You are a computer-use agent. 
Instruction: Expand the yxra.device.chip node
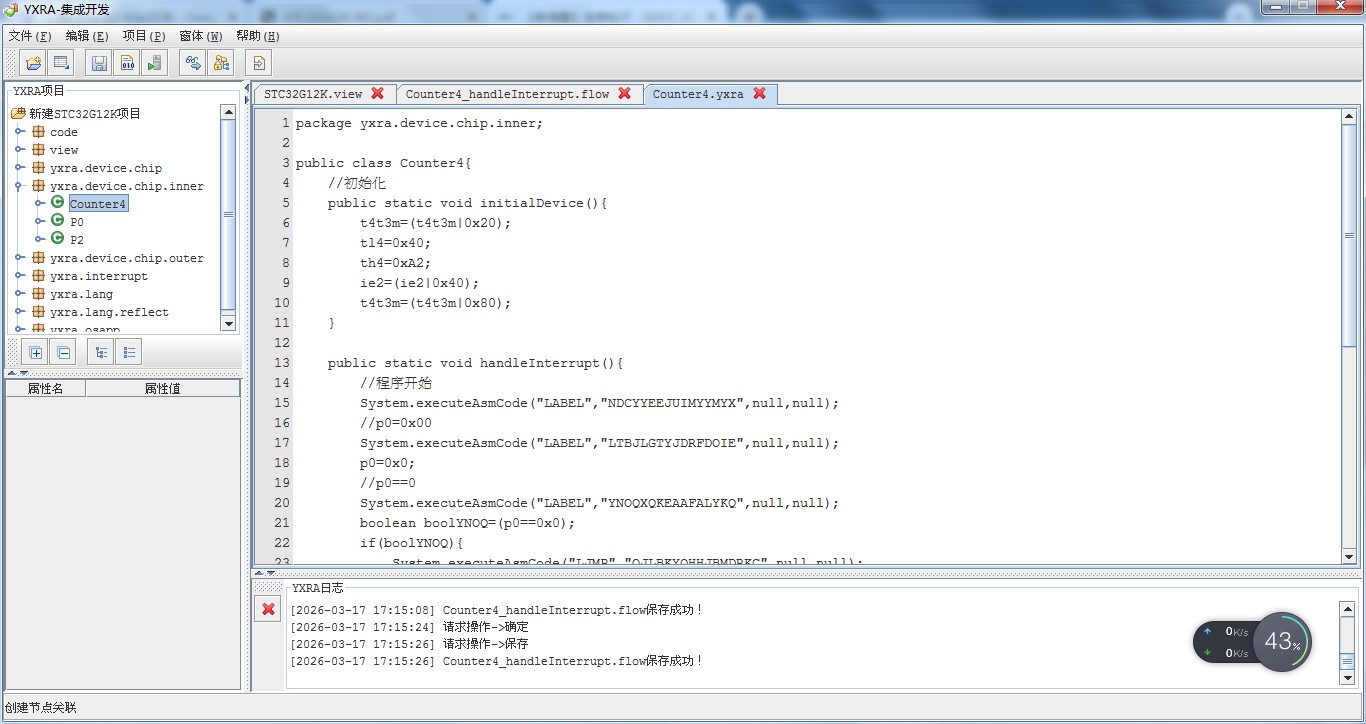point(20,167)
